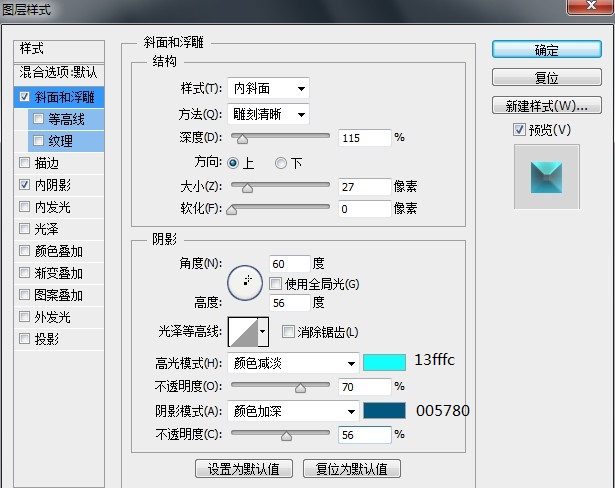This screenshot has width=615, height=488.
Task: Select 下 direction radio button
Action: pos(281,163)
